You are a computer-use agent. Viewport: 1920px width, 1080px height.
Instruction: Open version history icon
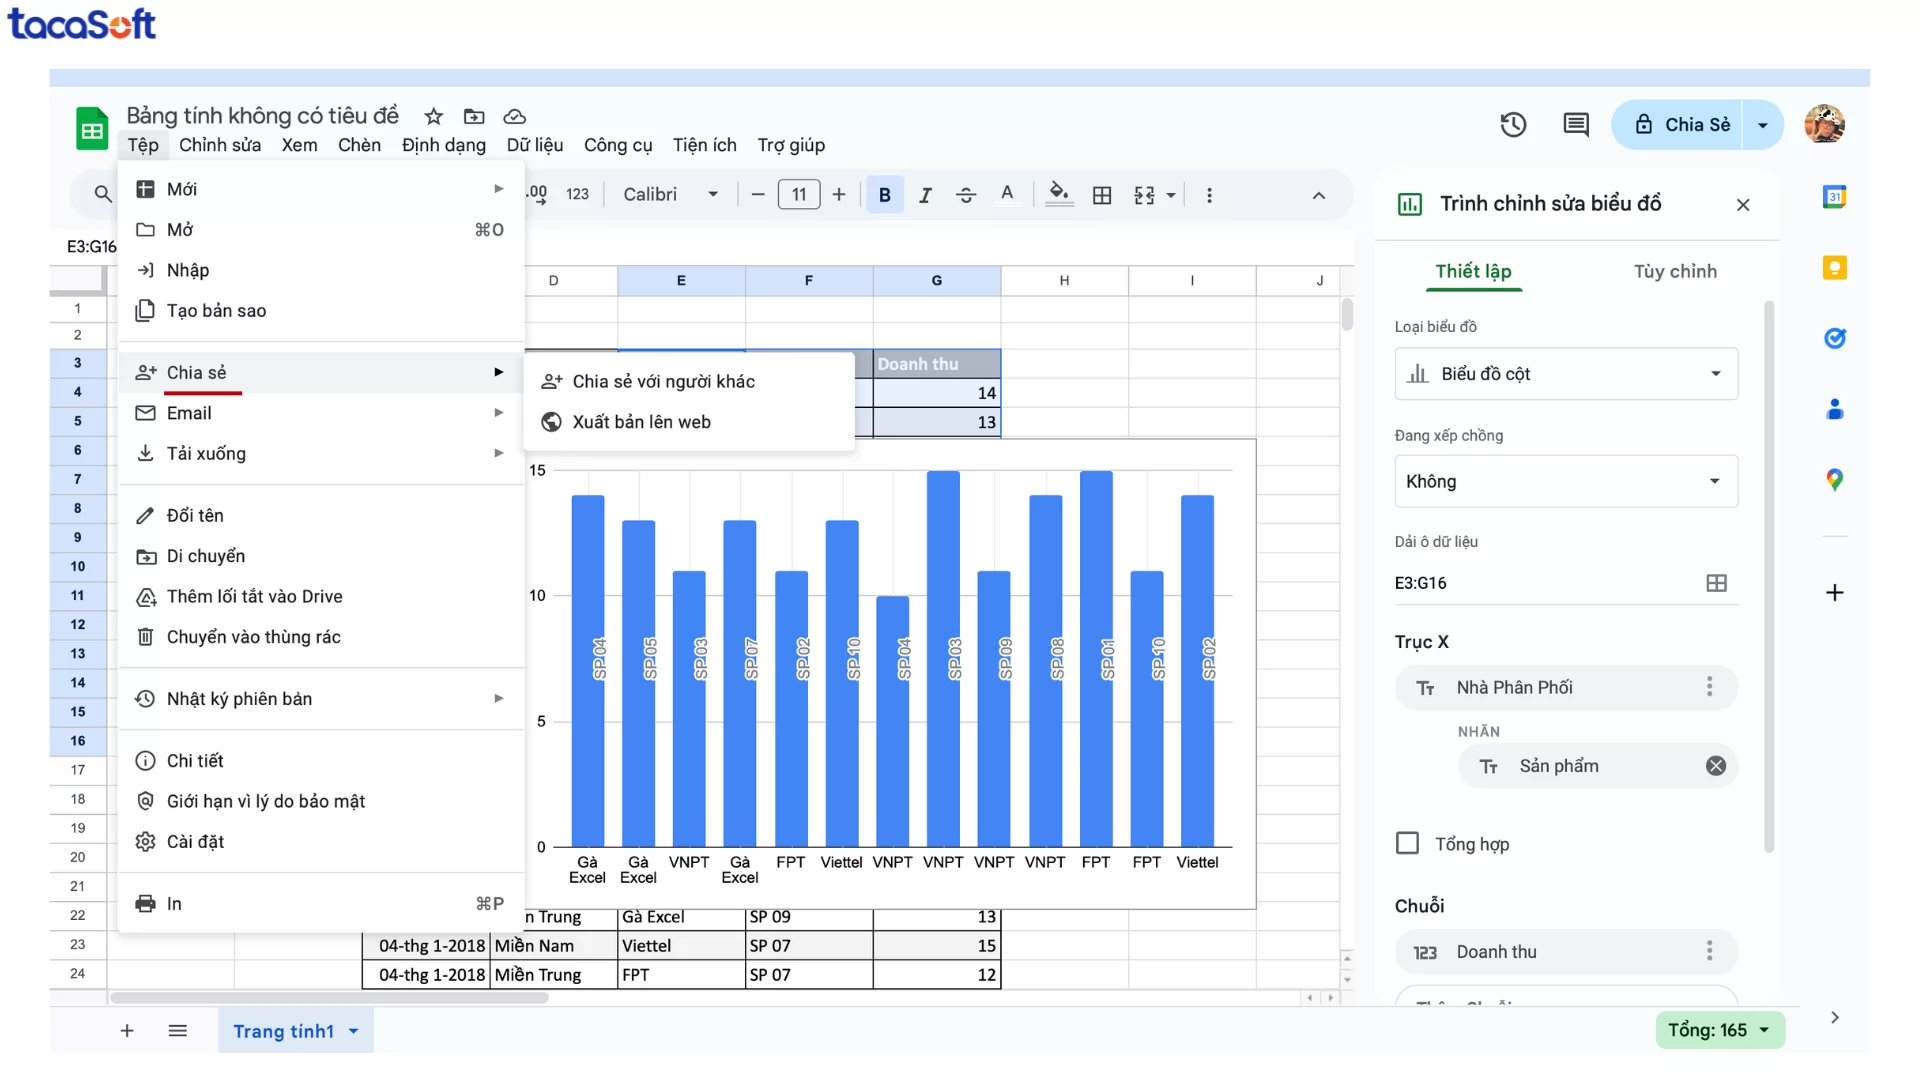1513,124
